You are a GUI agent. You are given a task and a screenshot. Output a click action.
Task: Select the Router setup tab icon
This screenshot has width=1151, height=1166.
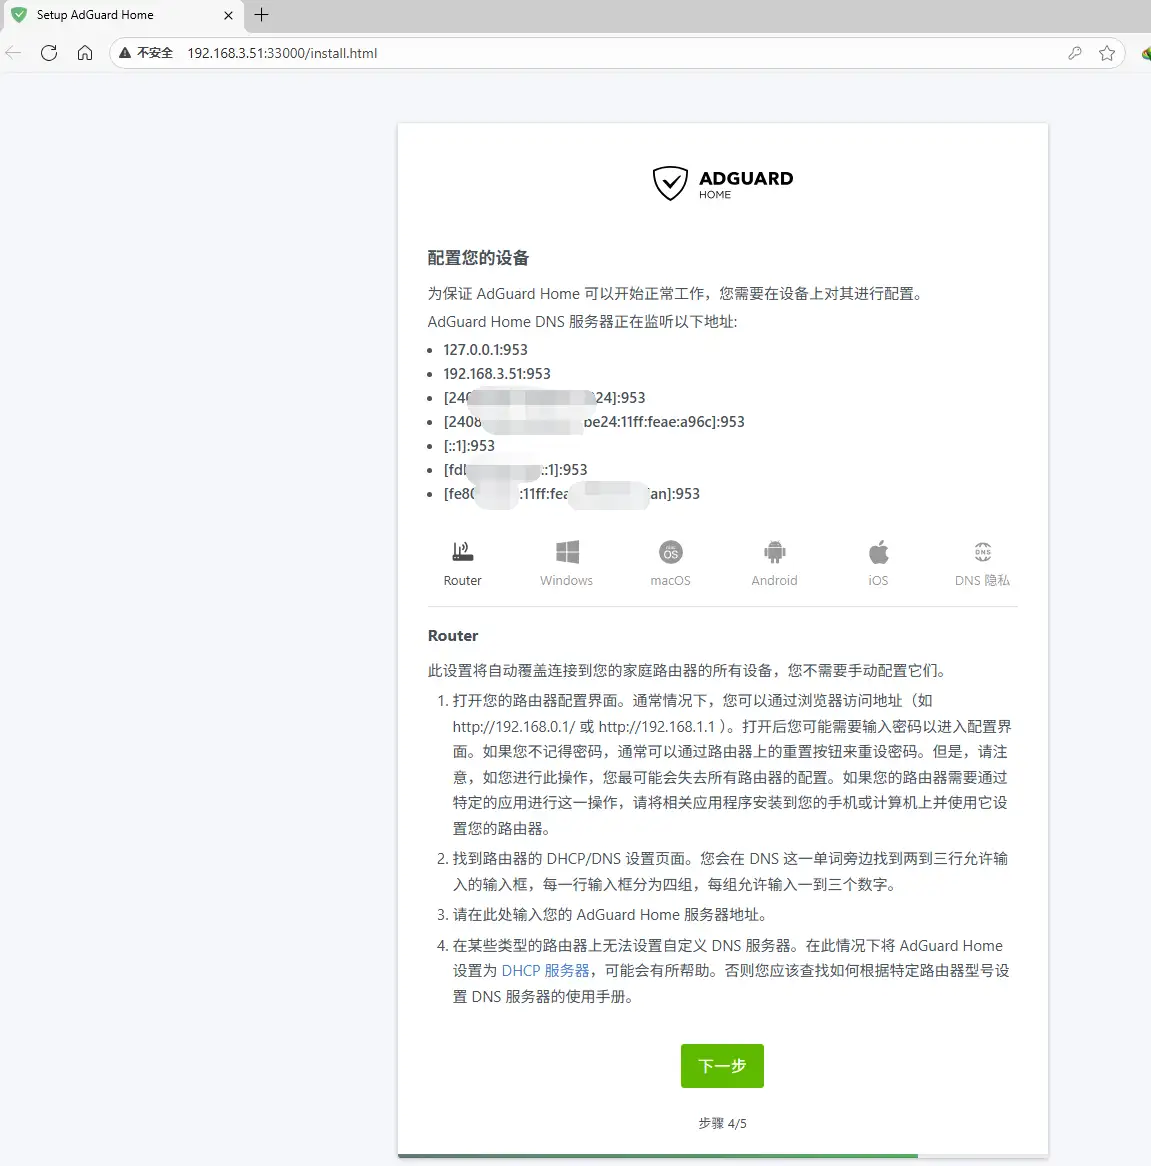[461, 552]
